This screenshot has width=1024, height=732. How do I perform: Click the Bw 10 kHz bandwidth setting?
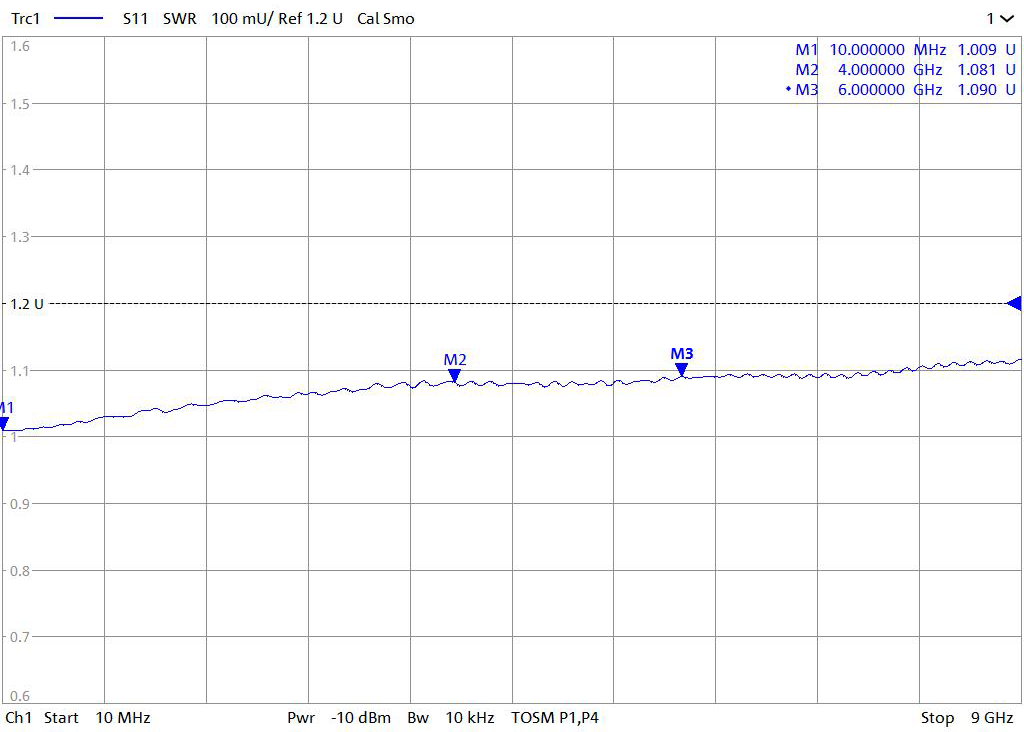450,717
